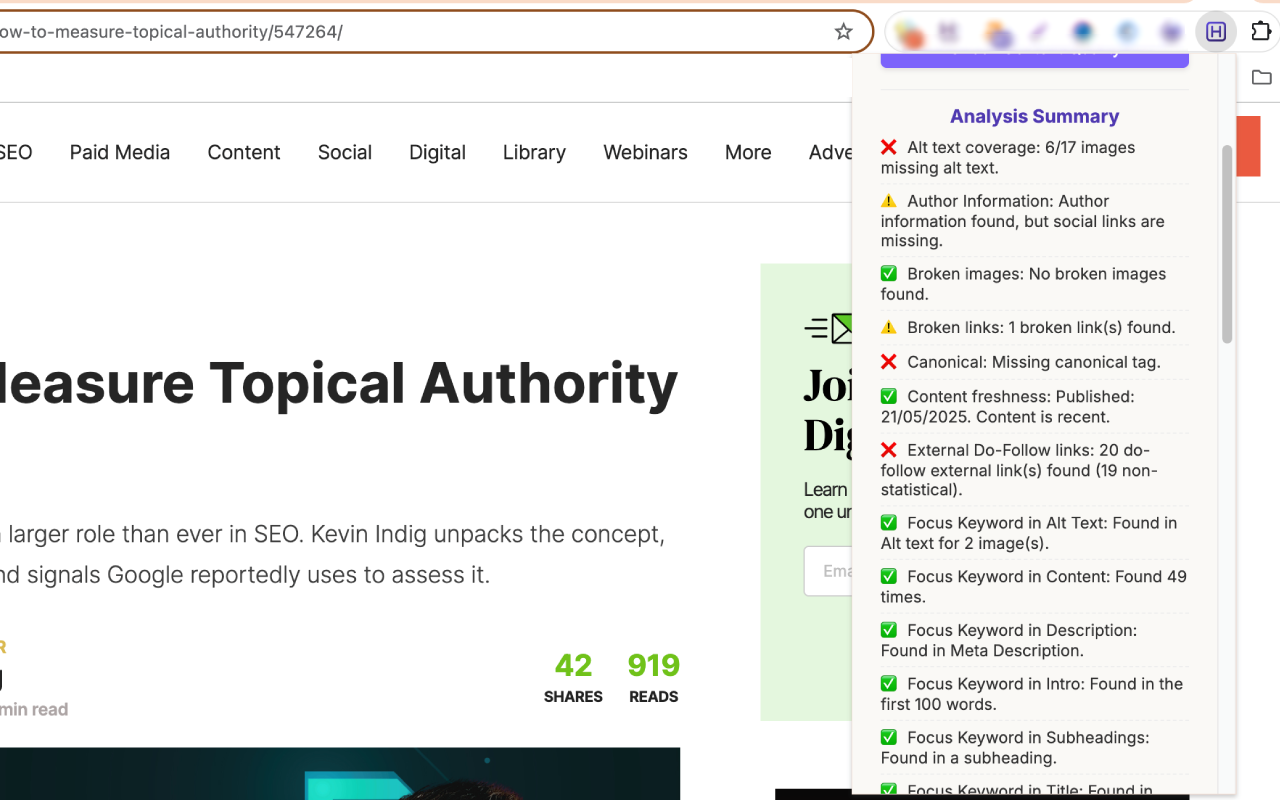Viewport: 1280px width, 800px height.
Task: Click the newsletter envelope icon in the signup box
Action: pyautogui.click(x=832, y=328)
